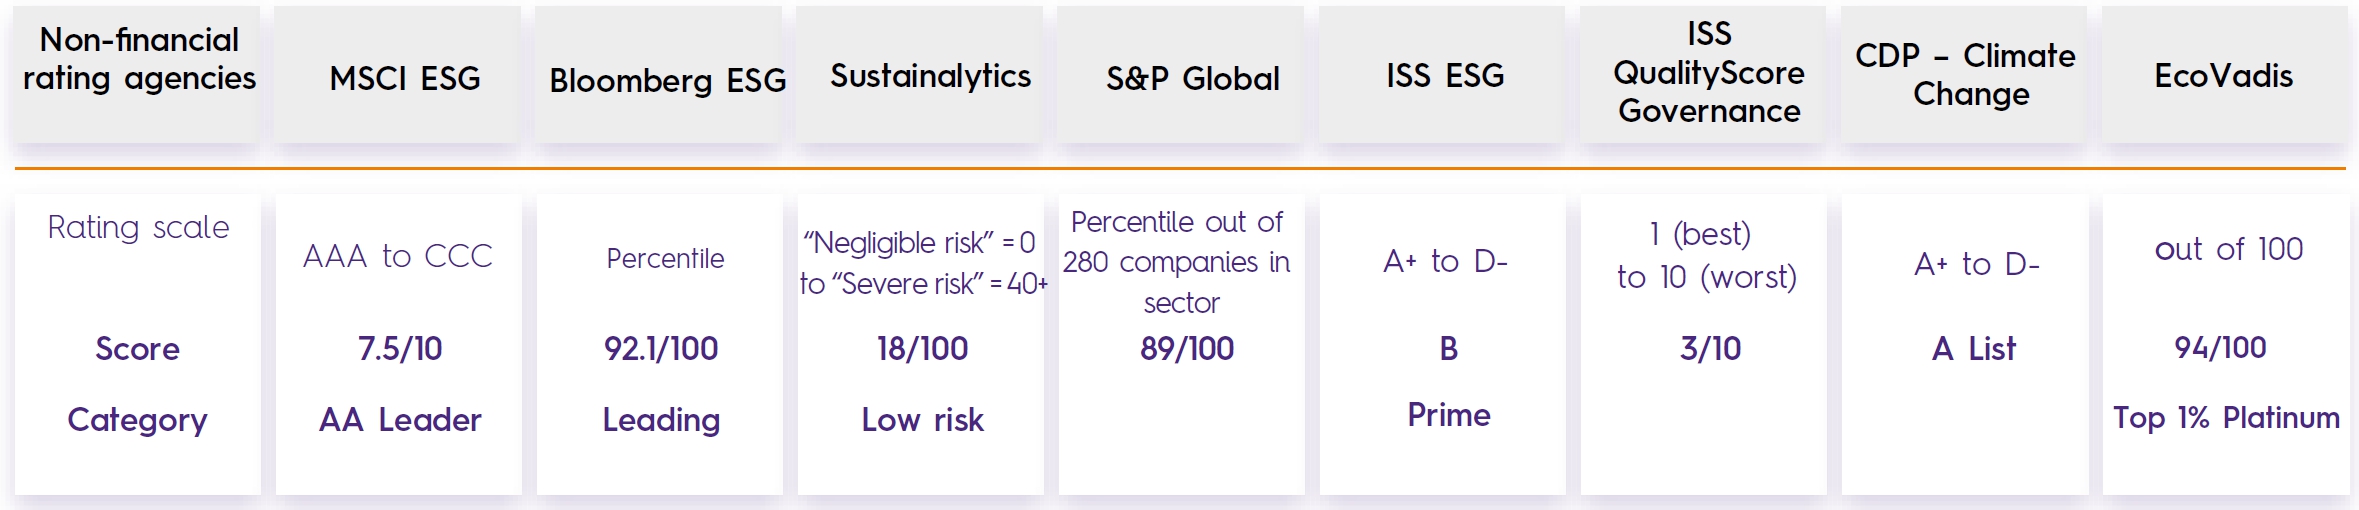Click the MSCI score 7.5/10

[400, 348]
